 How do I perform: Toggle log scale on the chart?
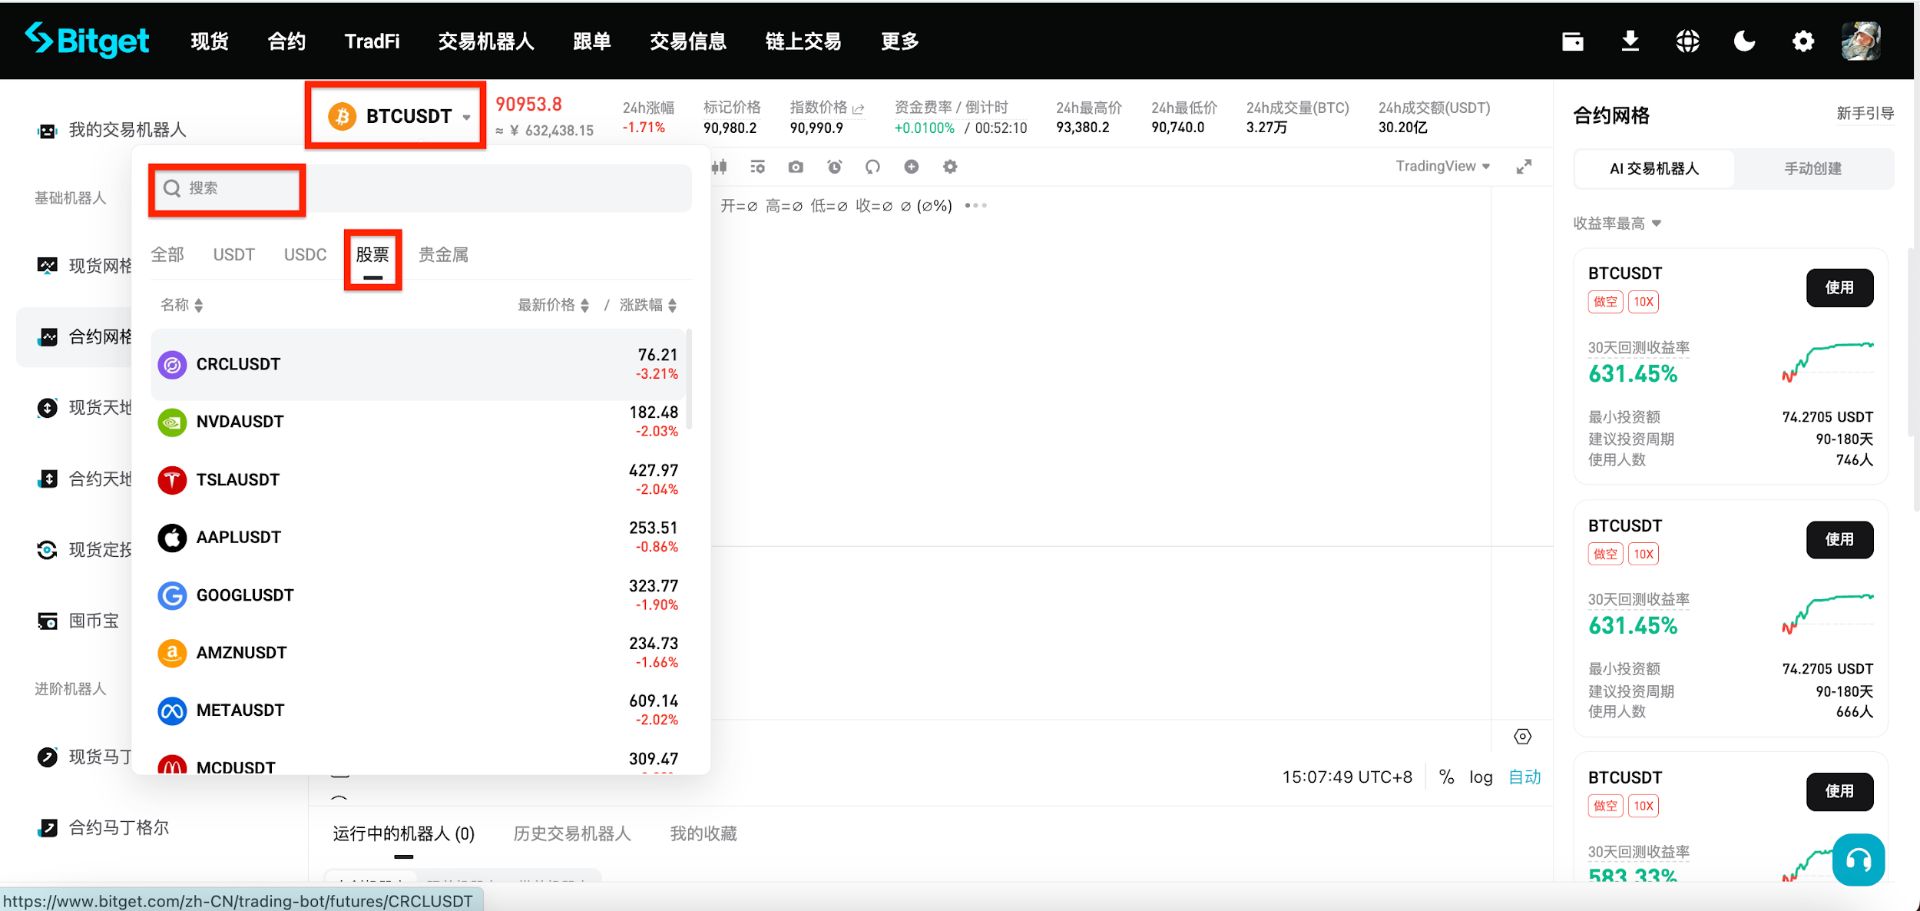point(1480,777)
